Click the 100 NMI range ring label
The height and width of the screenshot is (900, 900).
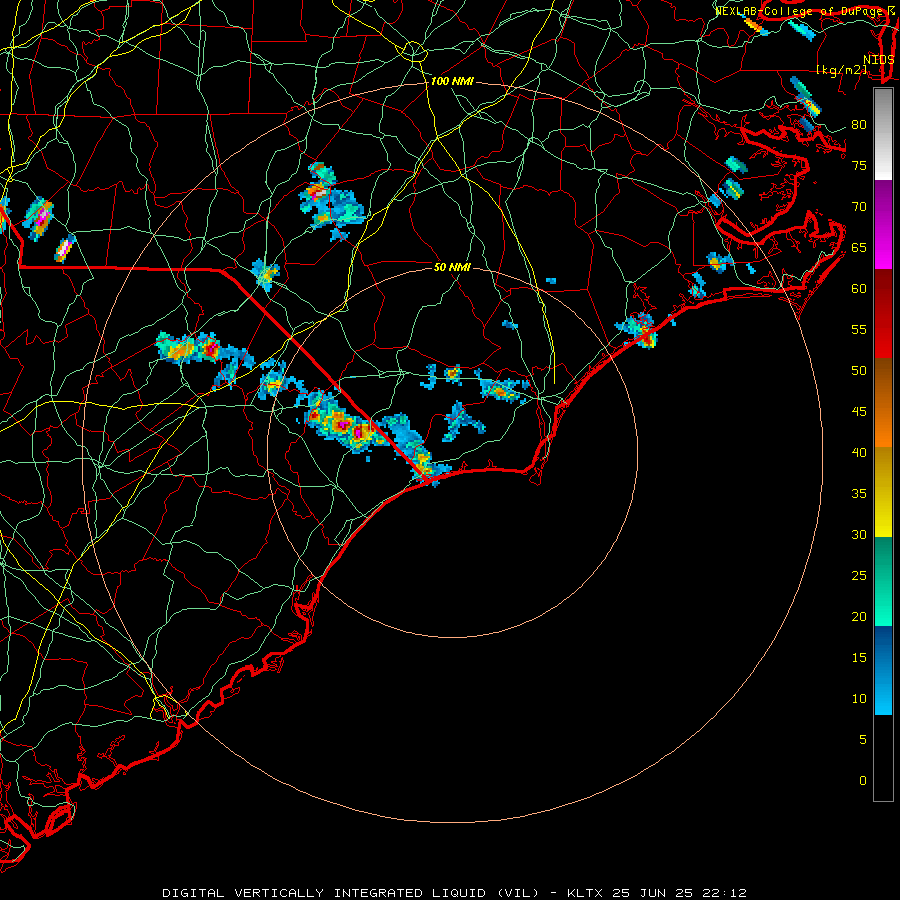click(x=452, y=82)
